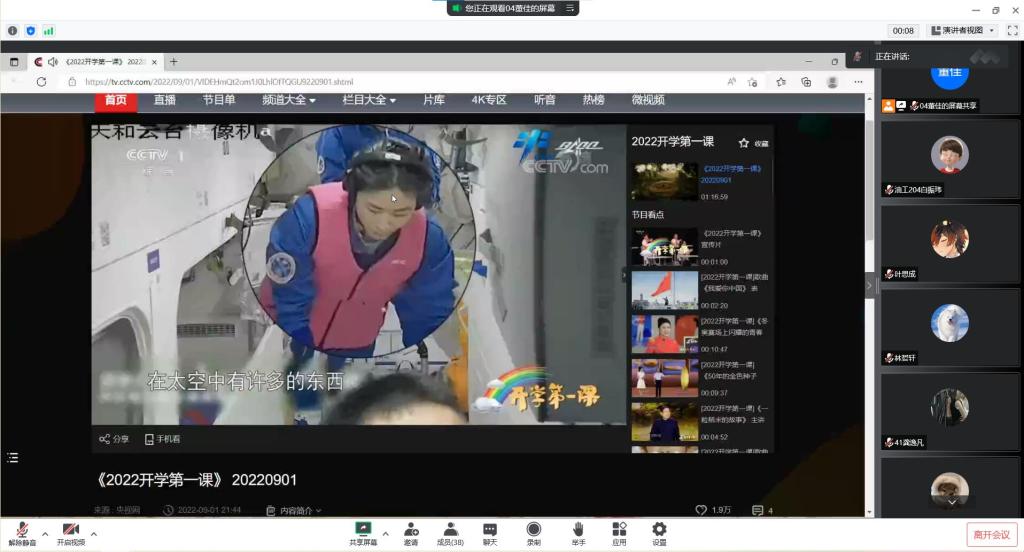Click the red 离开会议 leave button
Screen dimensions: 1024x552
[x=991, y=534]
